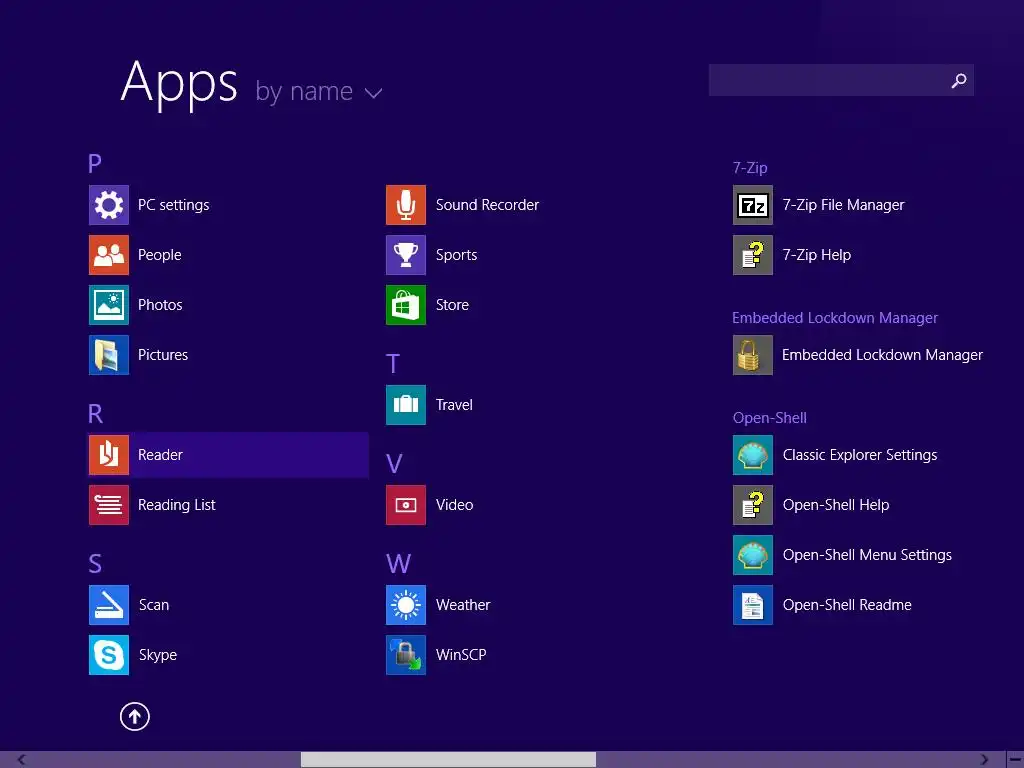Launch Embedded Lockdown Manager padlock icon
The width and height of the screenshot is (1024, 768).
[x=752, y=355]
